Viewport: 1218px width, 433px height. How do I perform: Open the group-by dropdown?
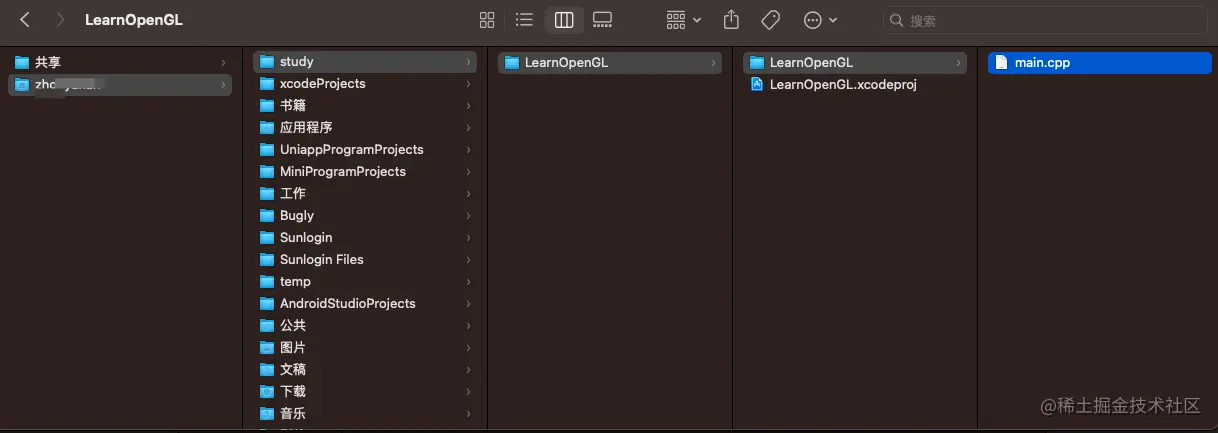[684, 20]
